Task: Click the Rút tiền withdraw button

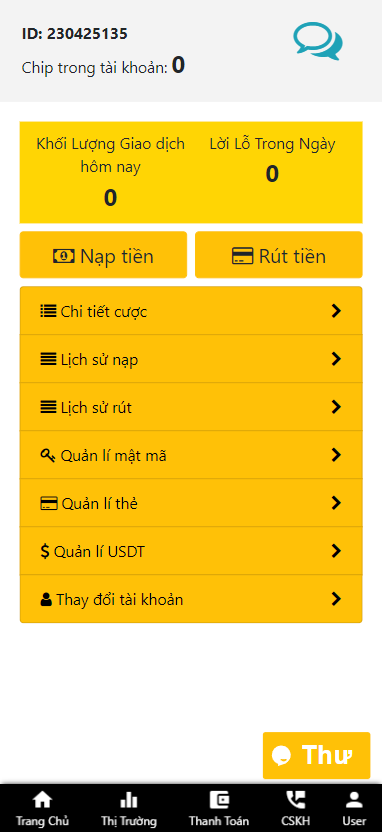Action: coord(279,255)
